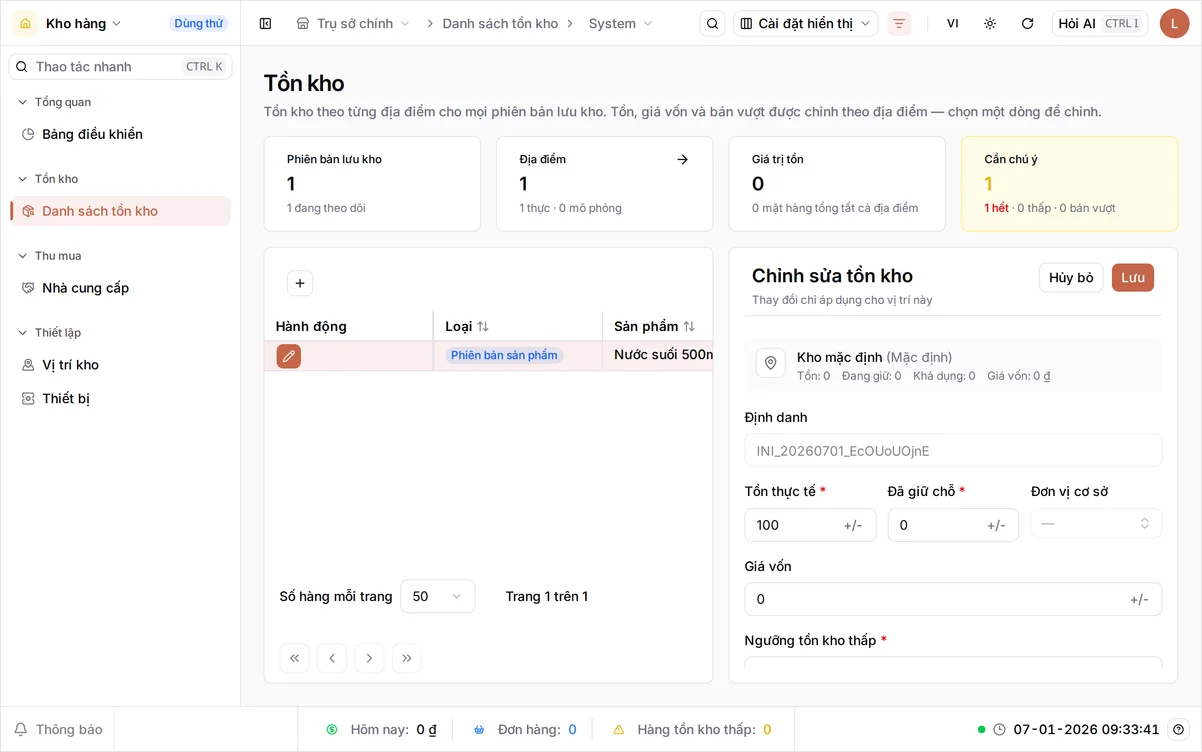Click the arrow icon on Địa điểm card
Viewport: 1202px width, 752px height.
682,159
